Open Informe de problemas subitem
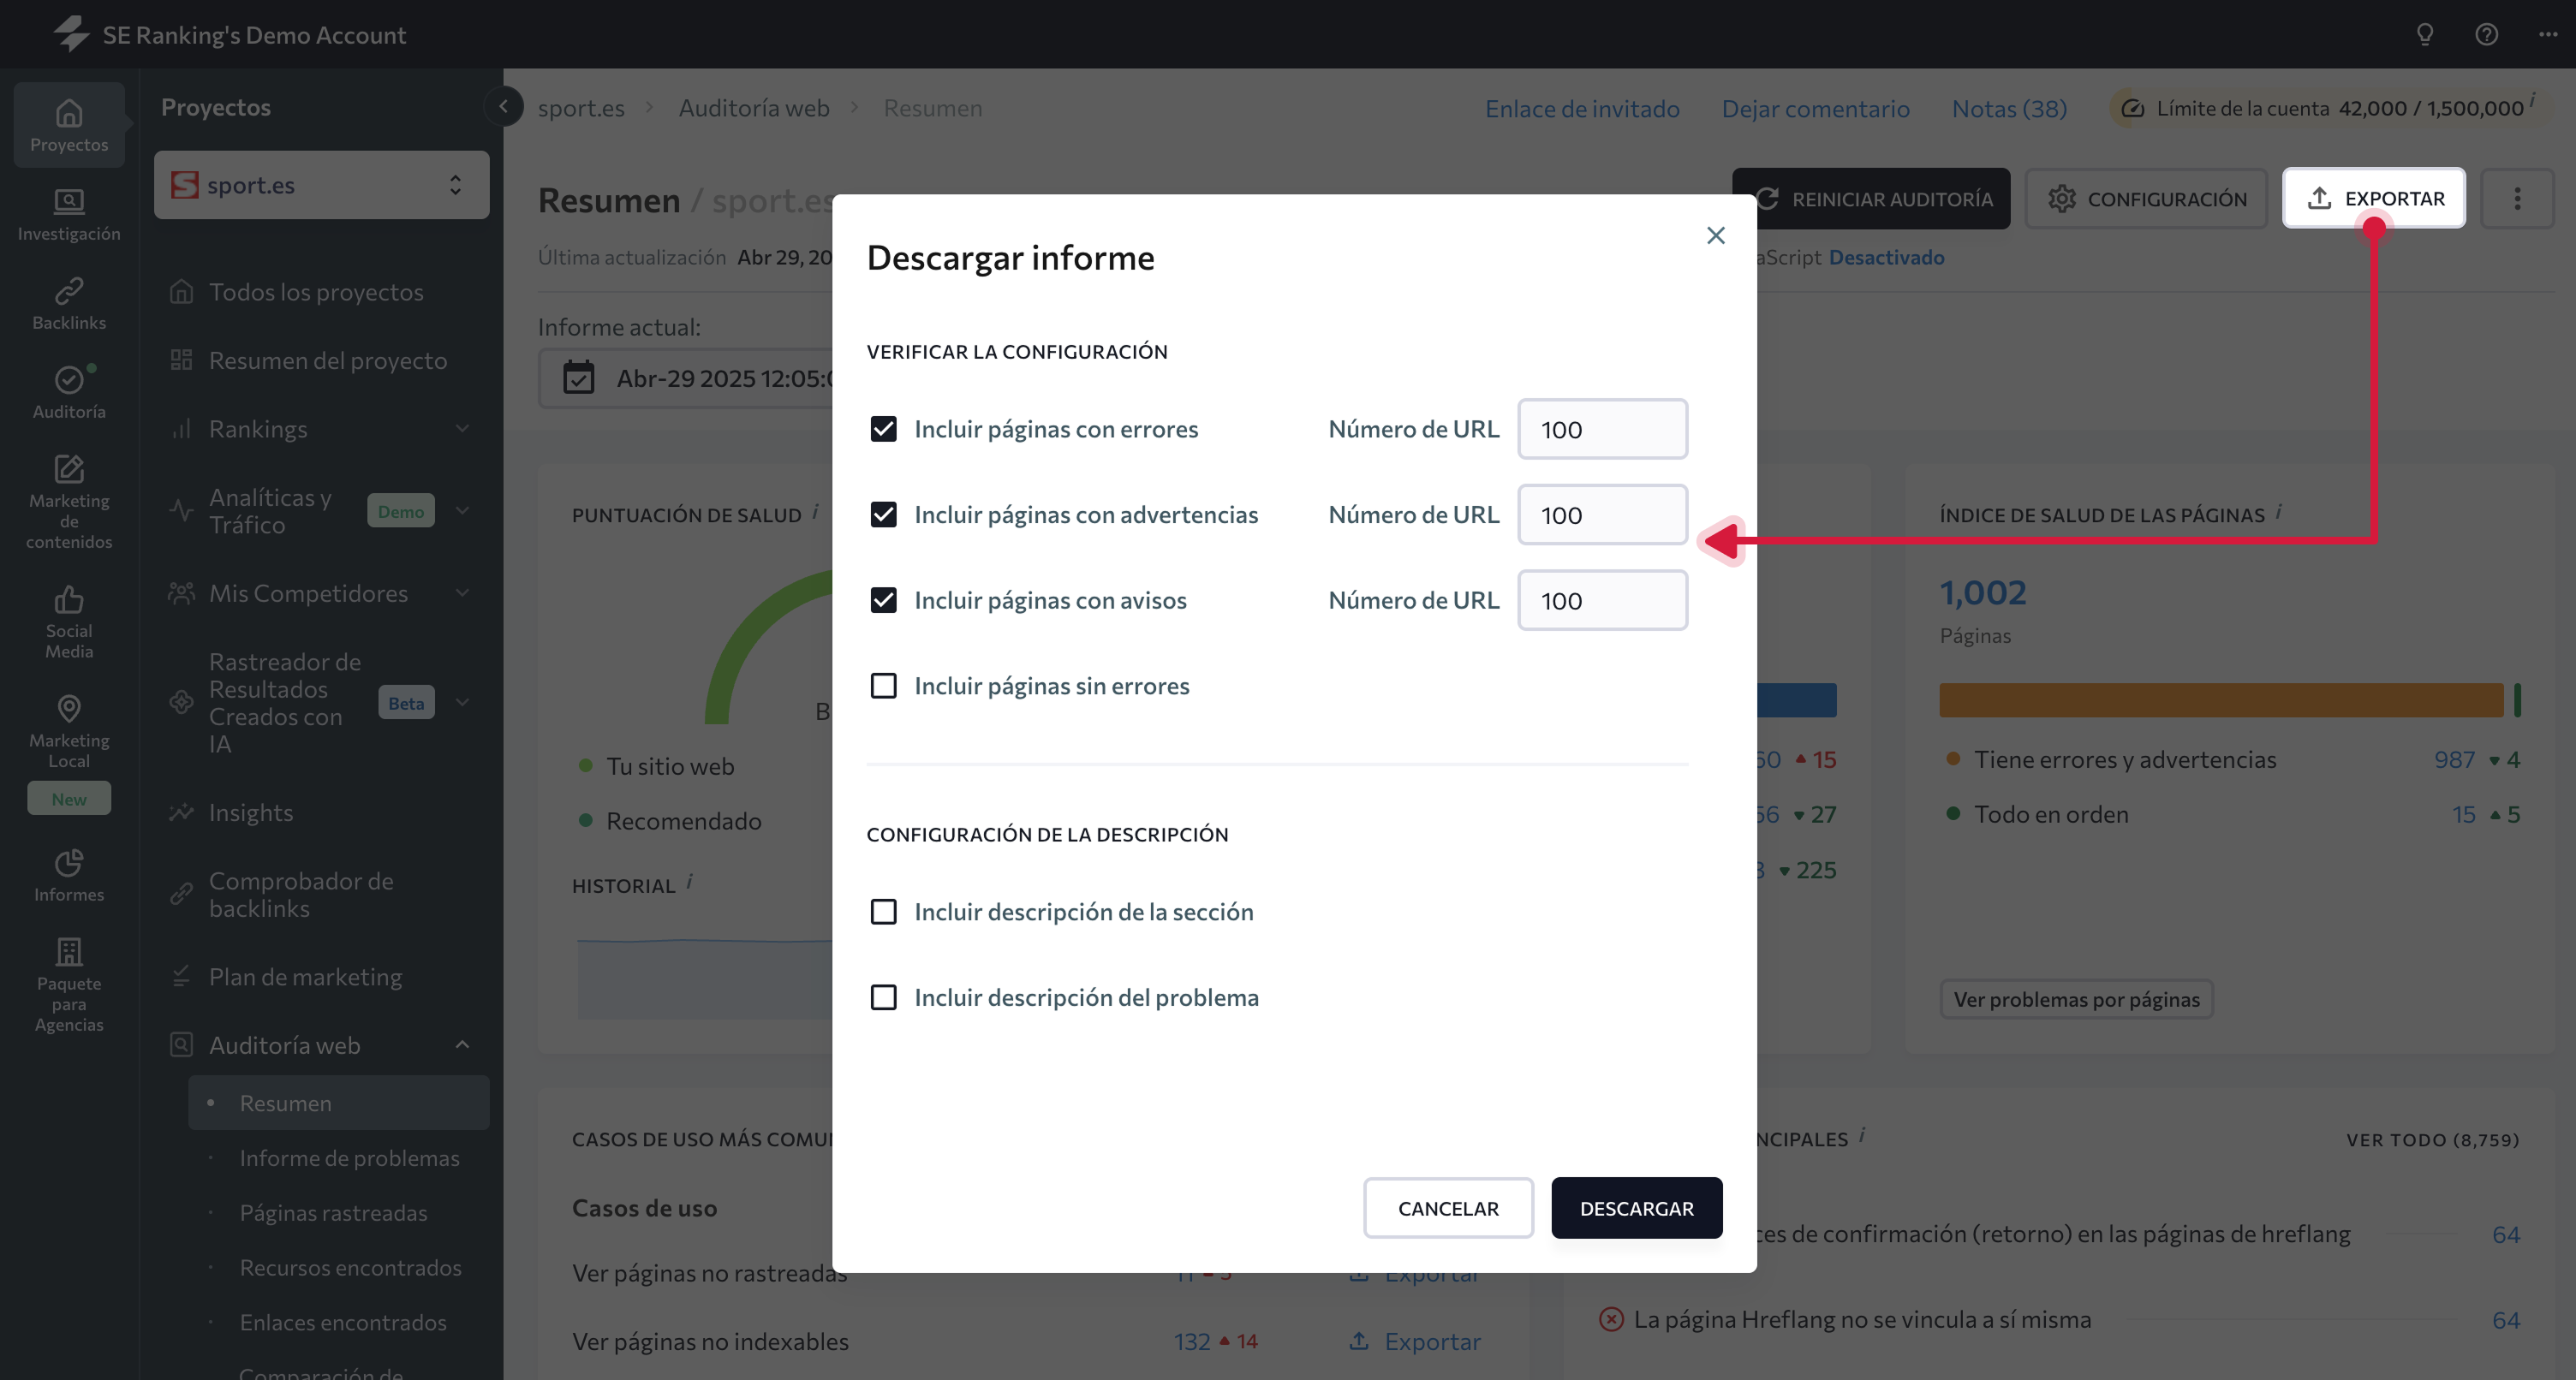Viewport: 2576px width, 1380px height. [349, 1158]
